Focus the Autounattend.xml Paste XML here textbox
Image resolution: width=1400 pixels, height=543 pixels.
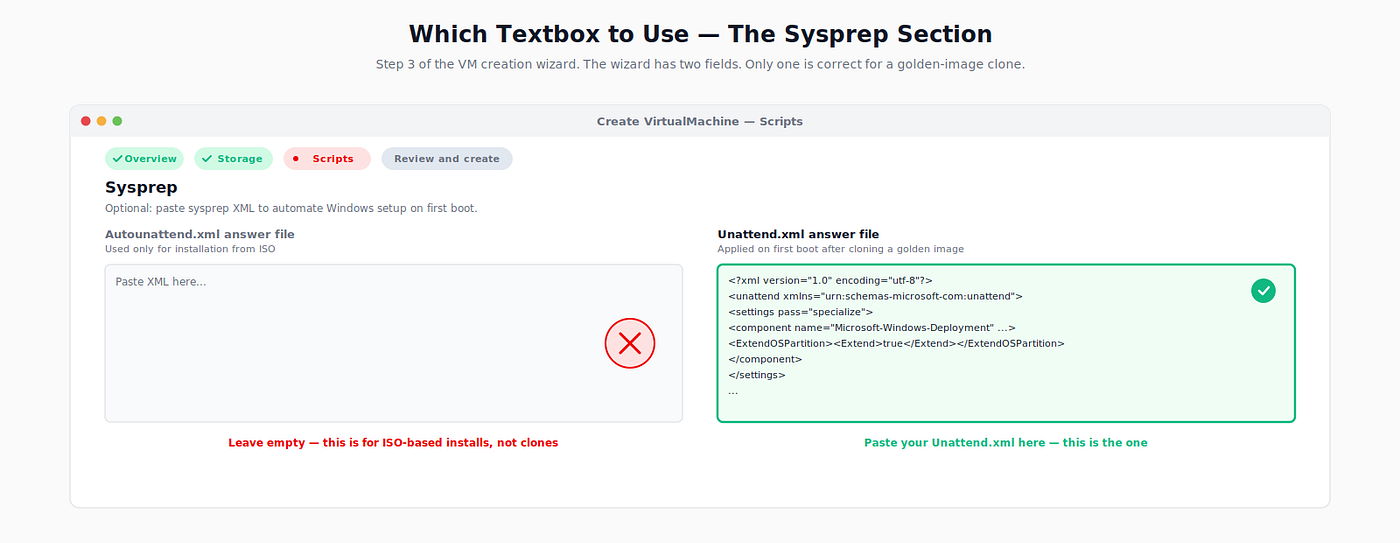coord(394,343)
